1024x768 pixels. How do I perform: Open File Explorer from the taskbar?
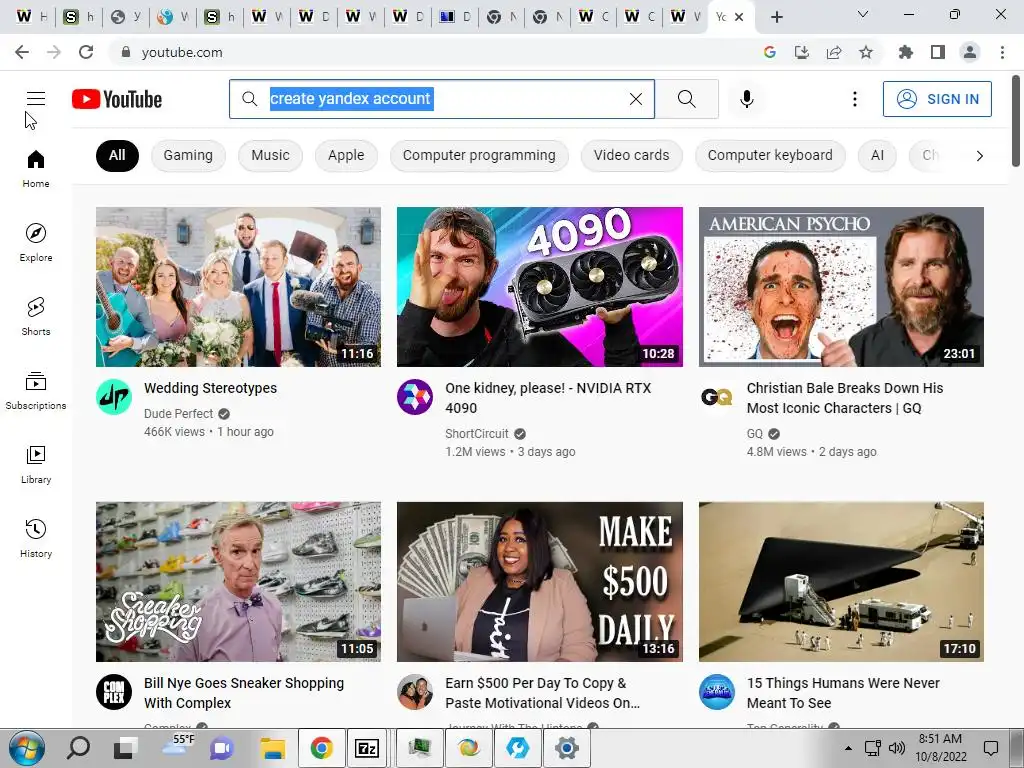coord(272,748)
